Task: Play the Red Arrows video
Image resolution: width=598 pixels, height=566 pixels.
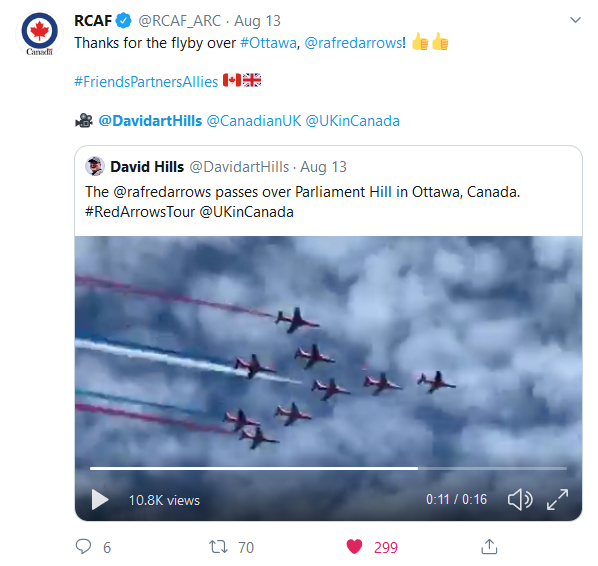Action: tap(100, 500)
